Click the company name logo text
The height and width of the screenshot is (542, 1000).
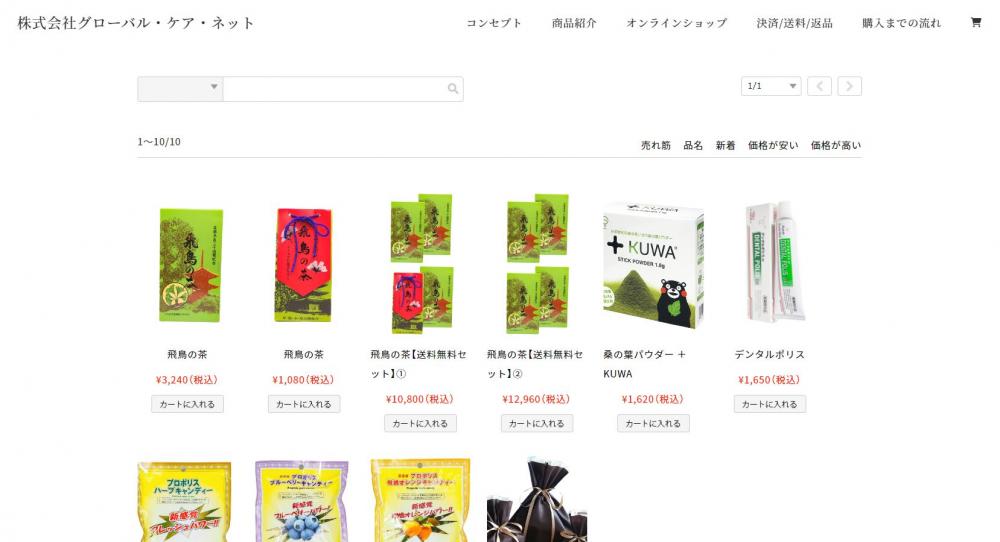[x=135, y=23]
